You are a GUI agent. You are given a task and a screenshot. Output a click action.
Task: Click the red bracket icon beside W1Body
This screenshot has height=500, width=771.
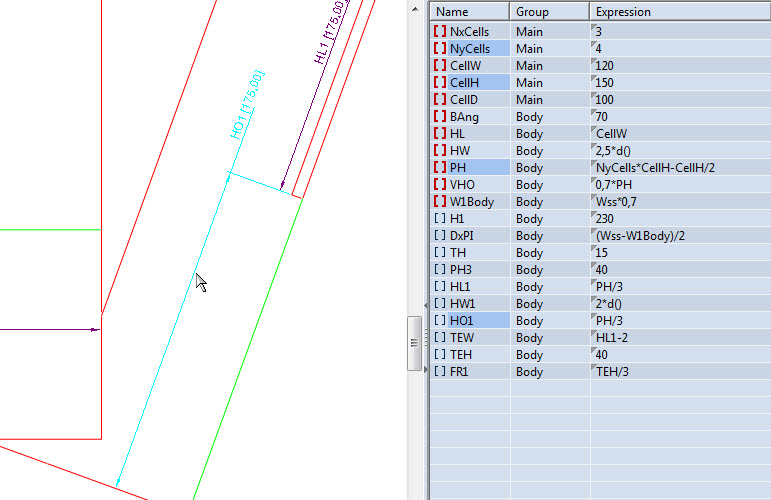440,202
